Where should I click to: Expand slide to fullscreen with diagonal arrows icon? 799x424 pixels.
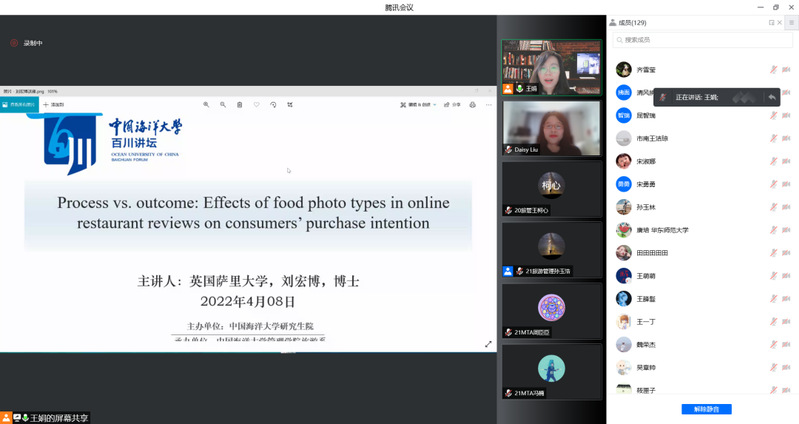click(488, 344)
